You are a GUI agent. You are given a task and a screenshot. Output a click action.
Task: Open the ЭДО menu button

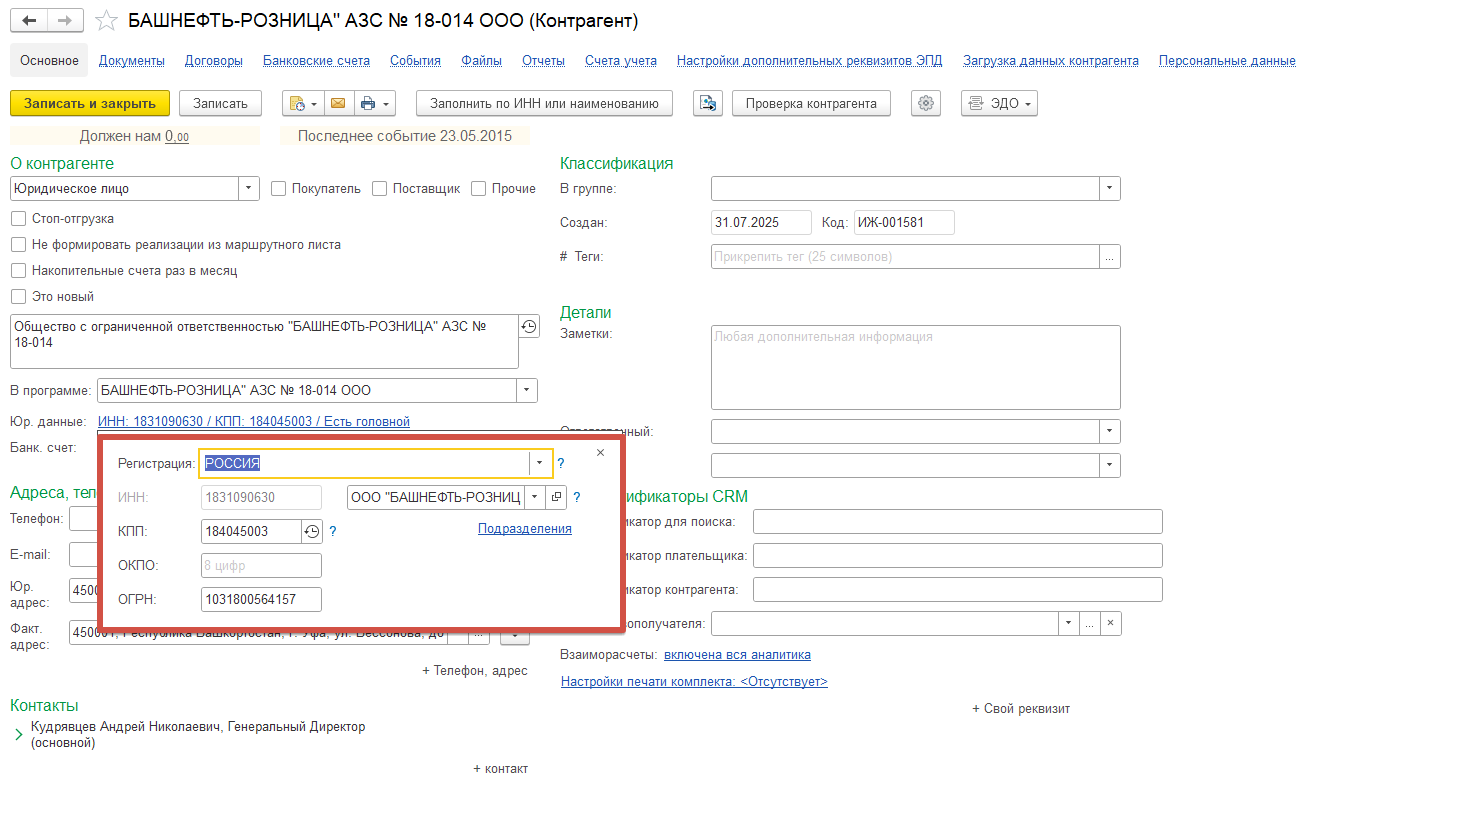[999, 103]
